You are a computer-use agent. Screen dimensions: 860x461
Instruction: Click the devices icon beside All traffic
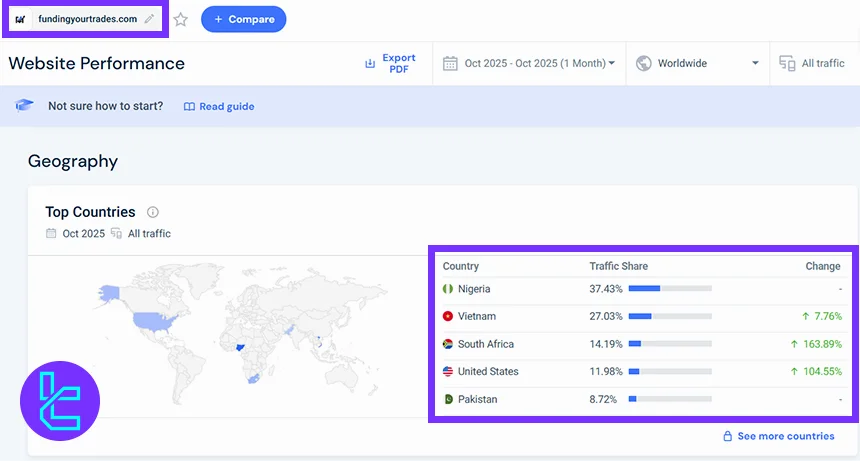coord(787,64)
